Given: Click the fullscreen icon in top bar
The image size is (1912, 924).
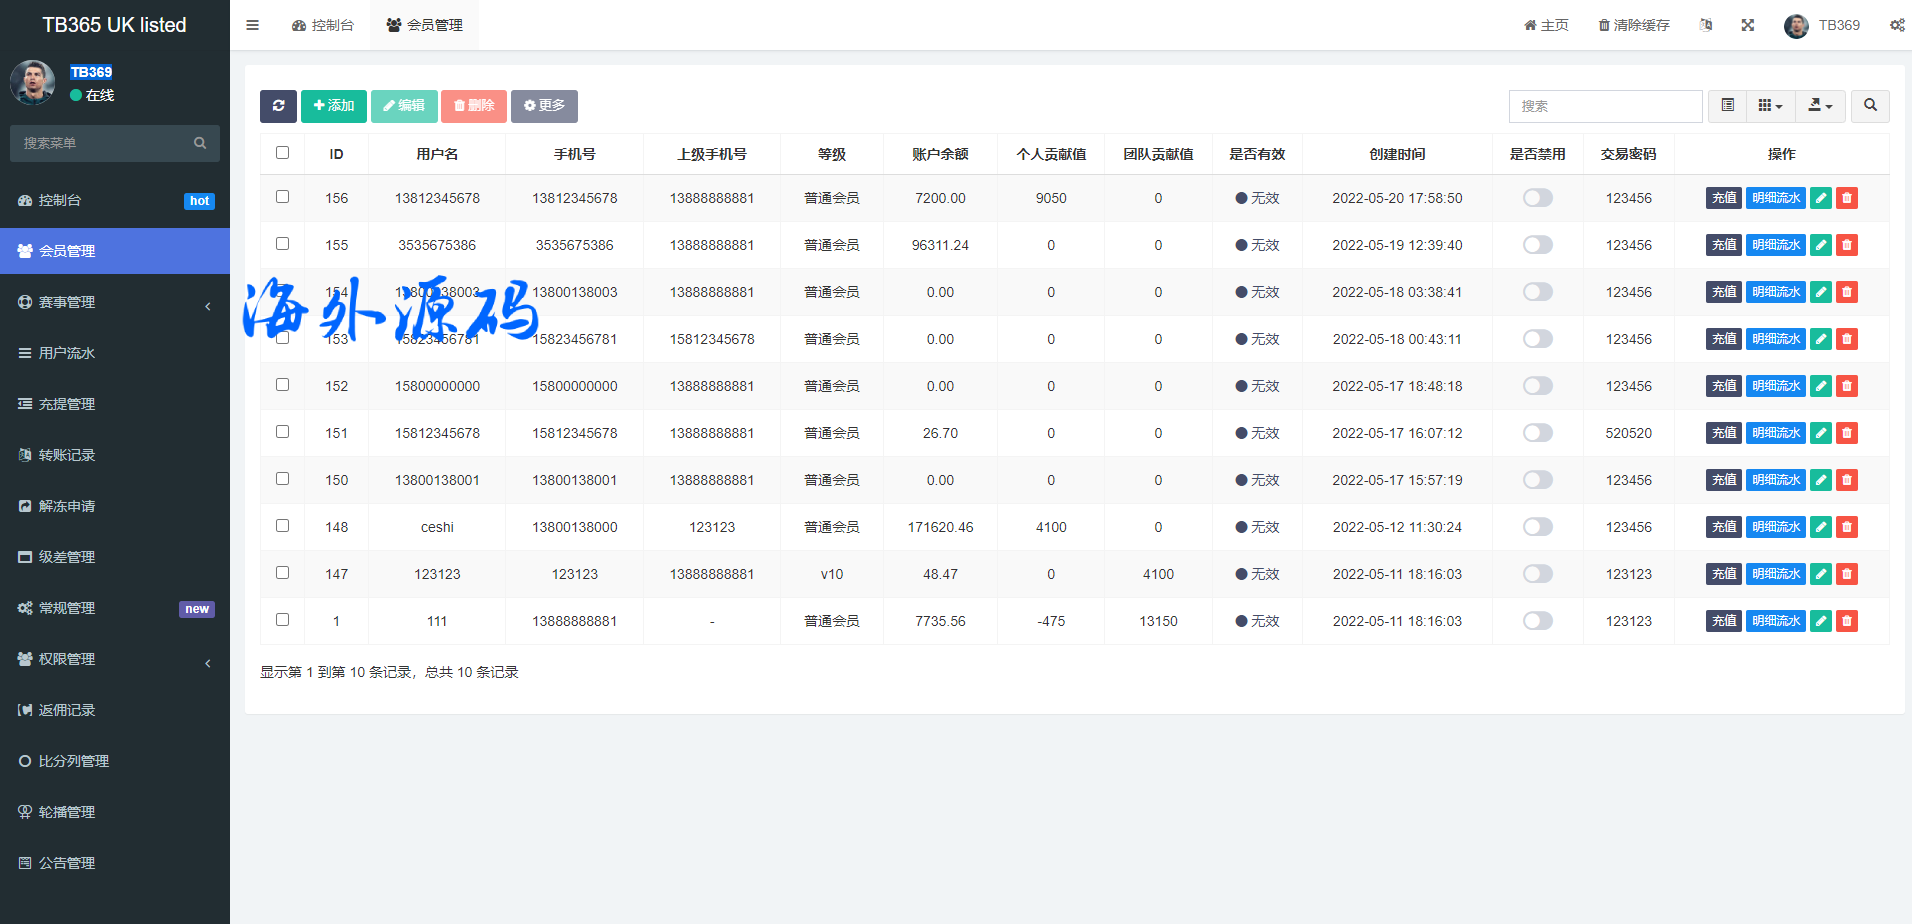Looking at the screenshot, I should click(x=1747, y=25).
